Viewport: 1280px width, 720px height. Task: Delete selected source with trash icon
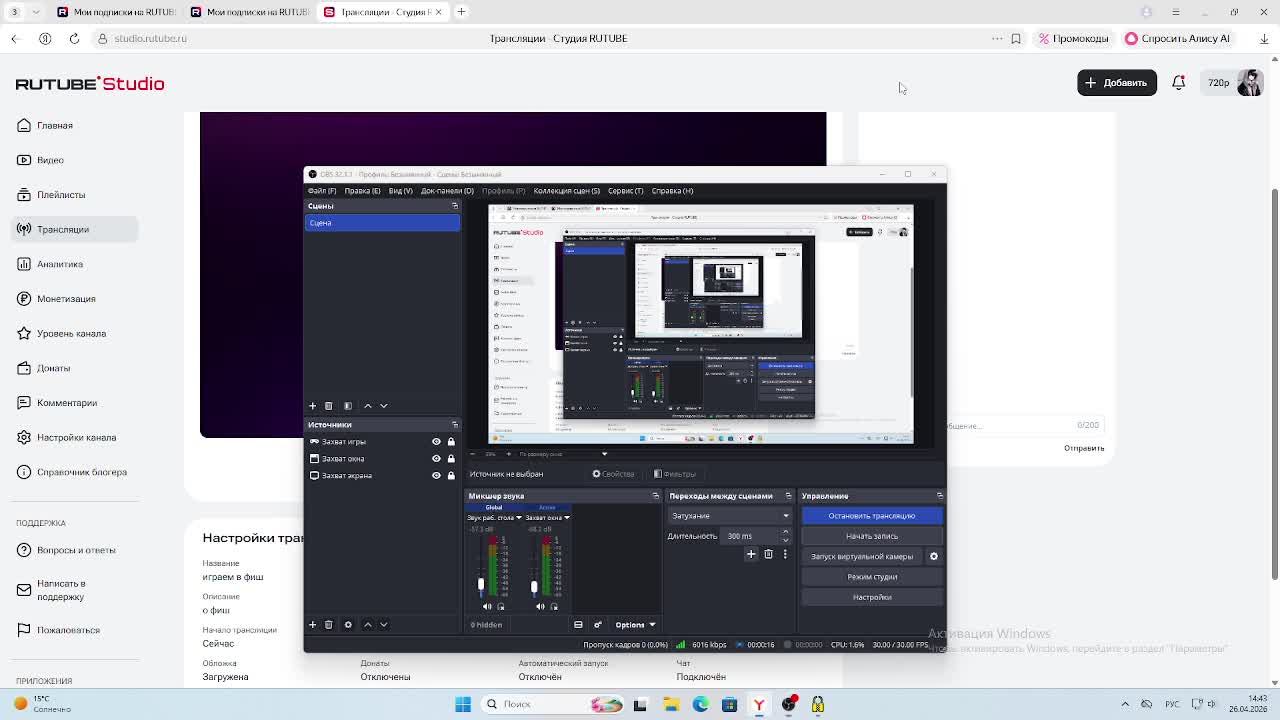328,625
